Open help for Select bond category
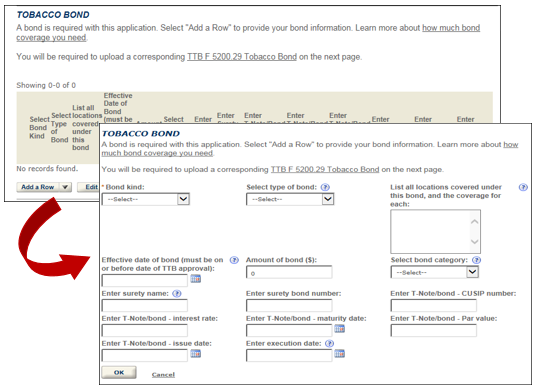This screenshot has height=390, width=538. [476, 260]
